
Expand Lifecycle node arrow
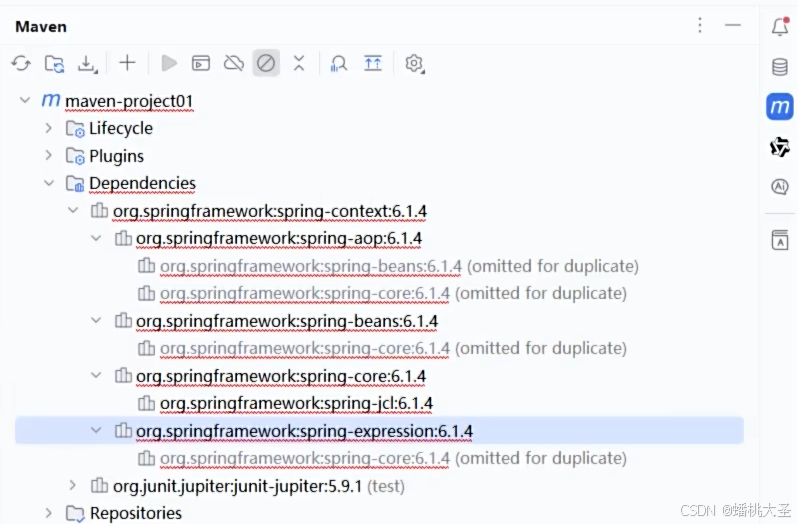click(48, 127)
